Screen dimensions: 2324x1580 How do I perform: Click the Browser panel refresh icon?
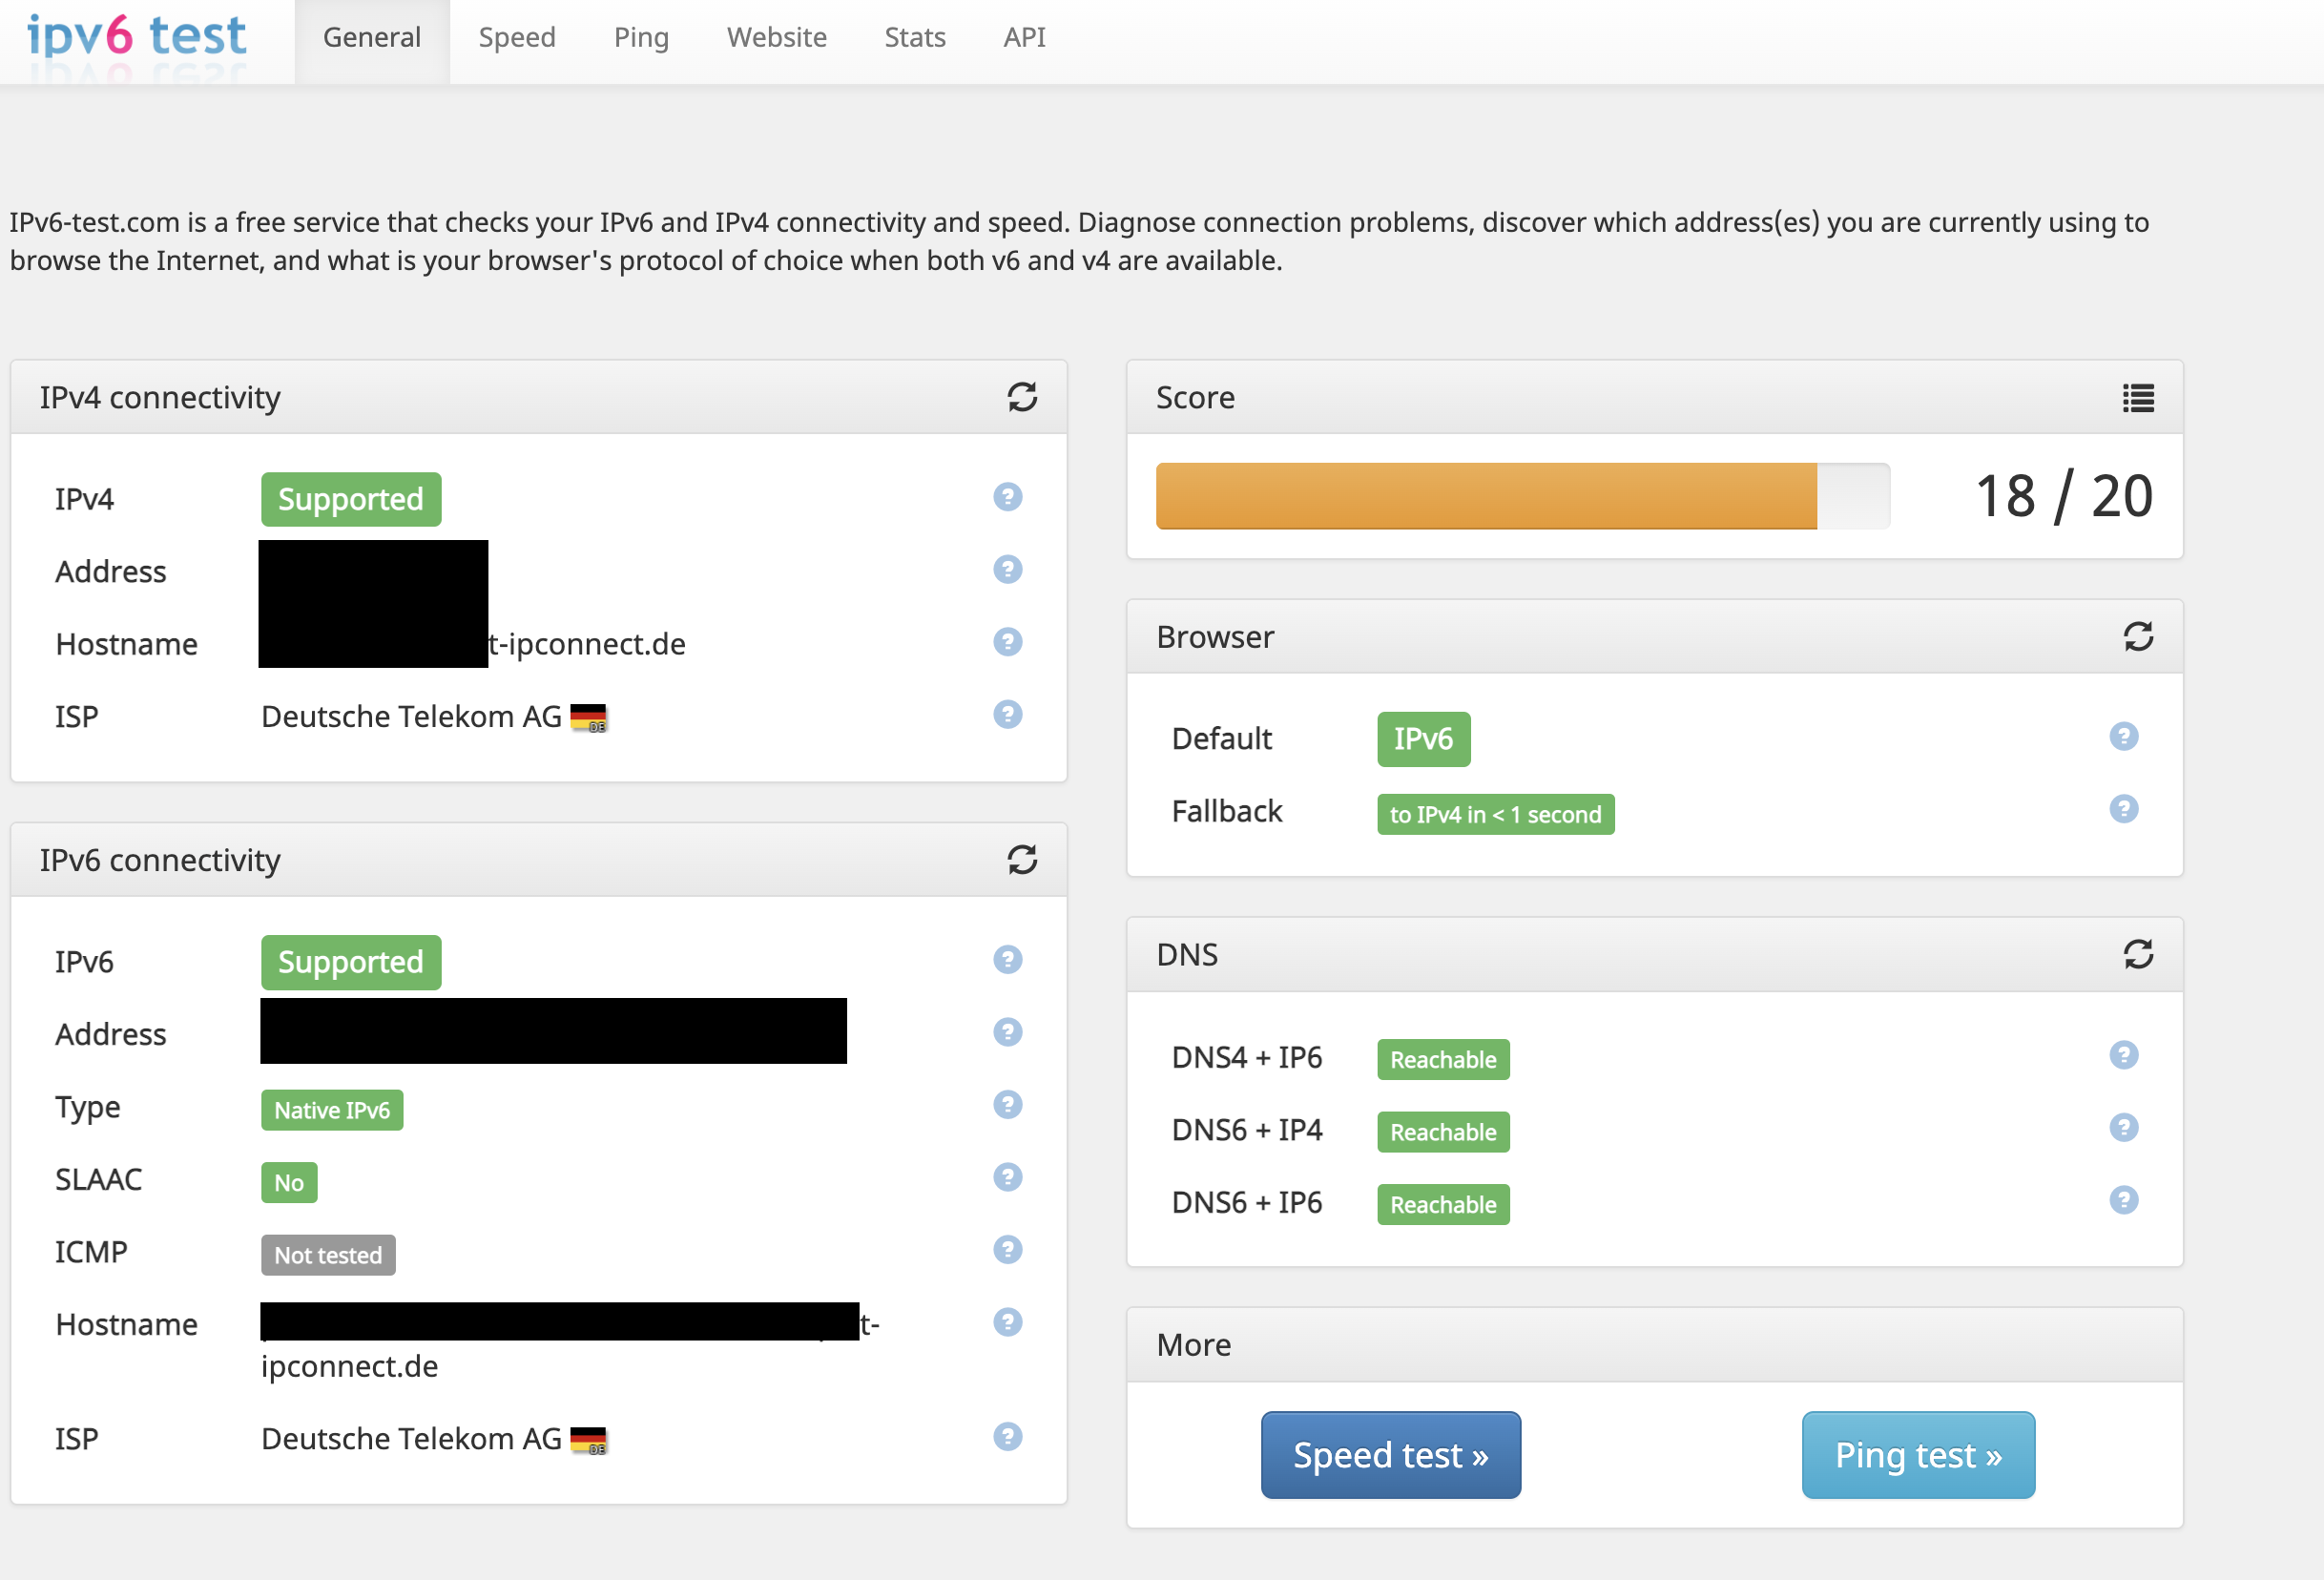point(2137,636)
